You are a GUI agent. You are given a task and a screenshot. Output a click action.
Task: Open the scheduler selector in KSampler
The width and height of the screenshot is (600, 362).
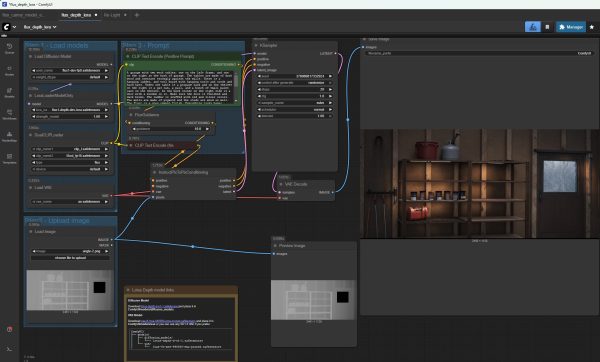click(295, 109)
